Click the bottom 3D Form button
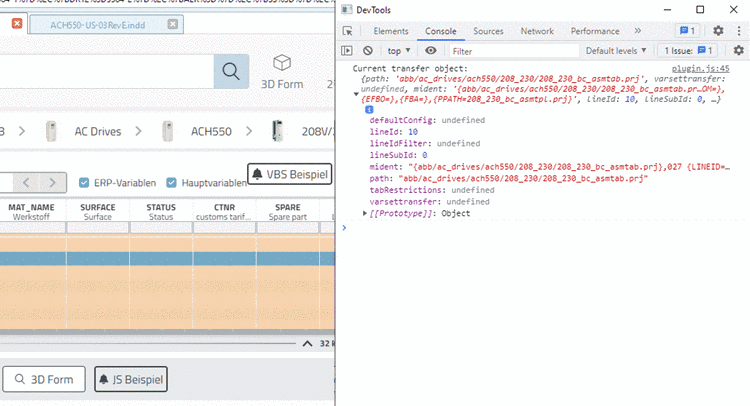This screenshot has height=406, width=750. pos(44,379)
